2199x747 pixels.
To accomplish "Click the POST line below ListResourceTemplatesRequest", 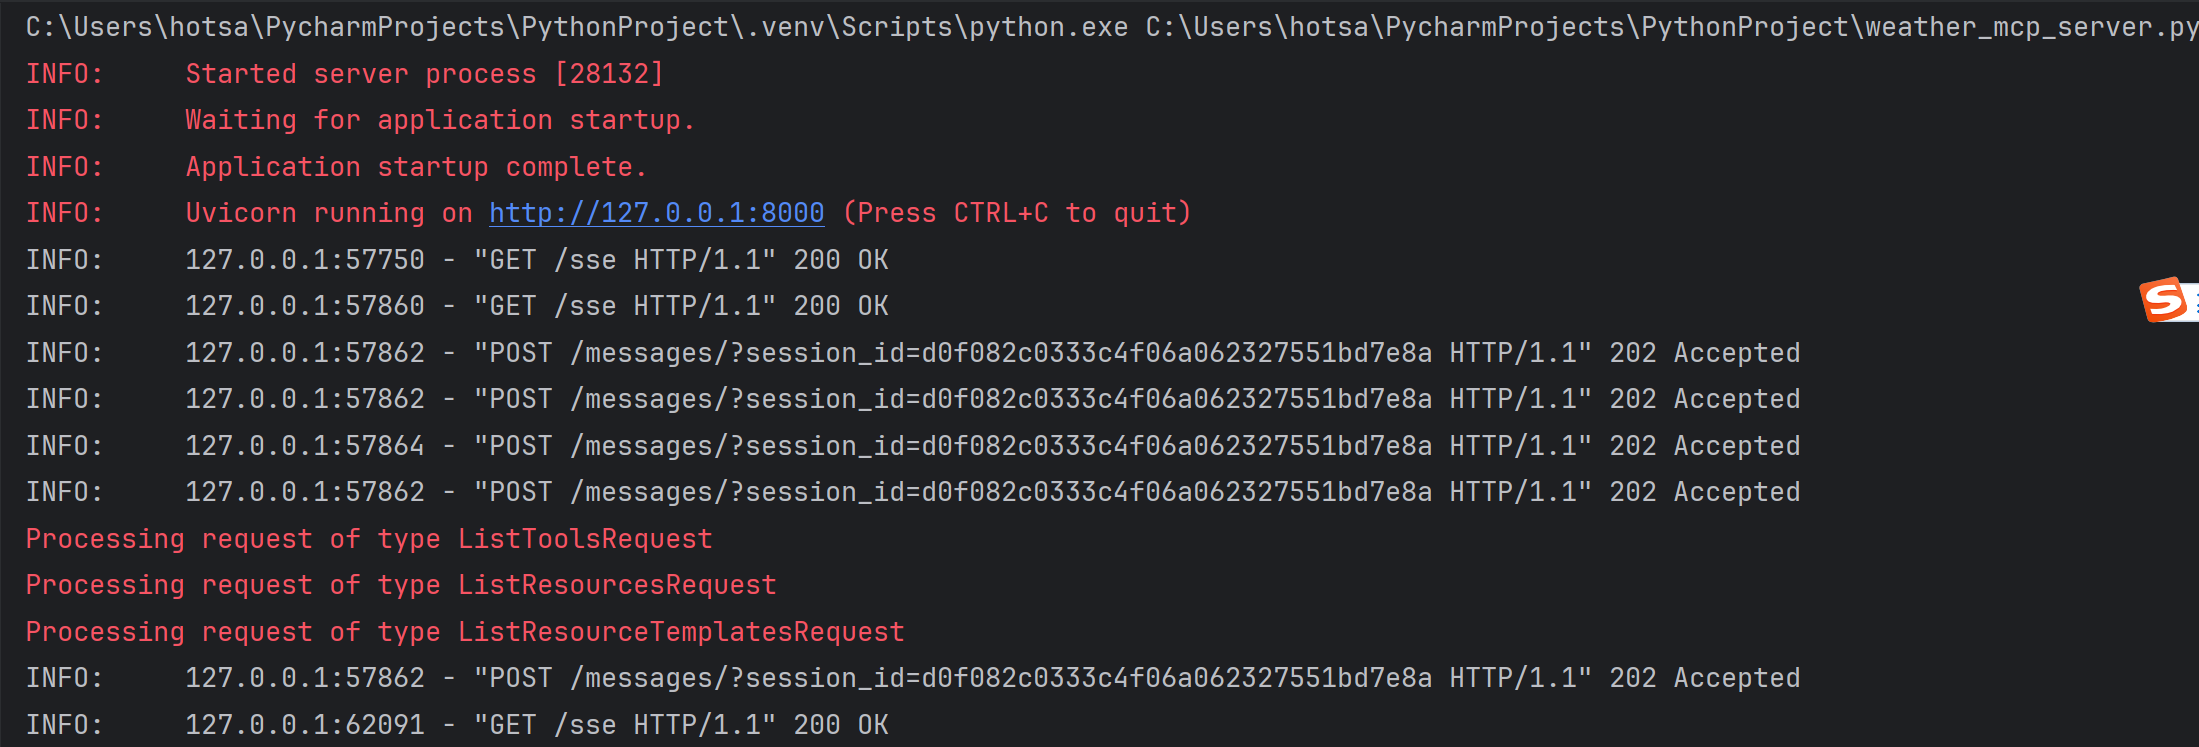I will [x=990, y=678].
